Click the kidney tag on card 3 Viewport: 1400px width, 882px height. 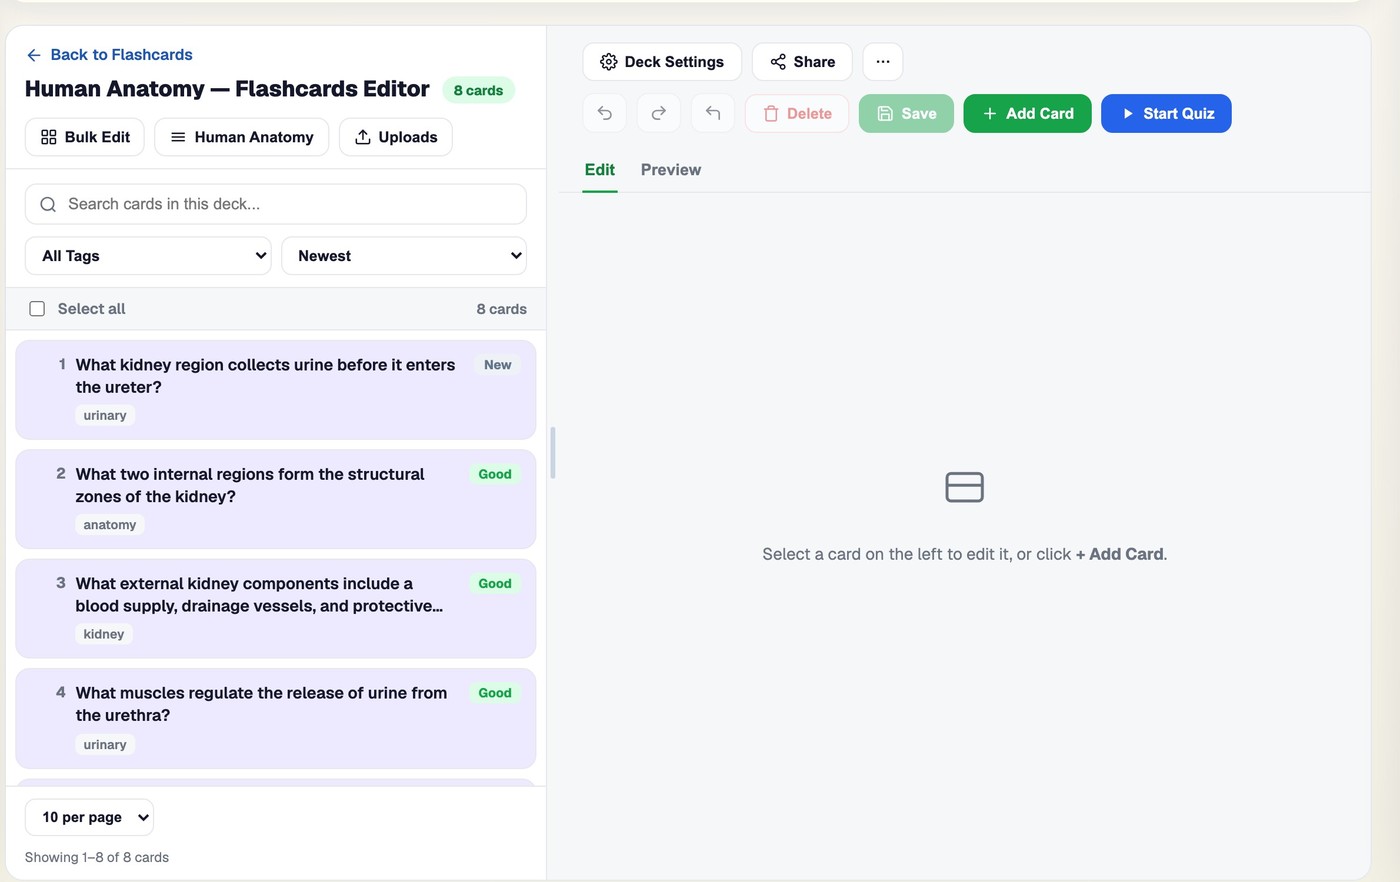pyautogui.click(x=104, y=634)
